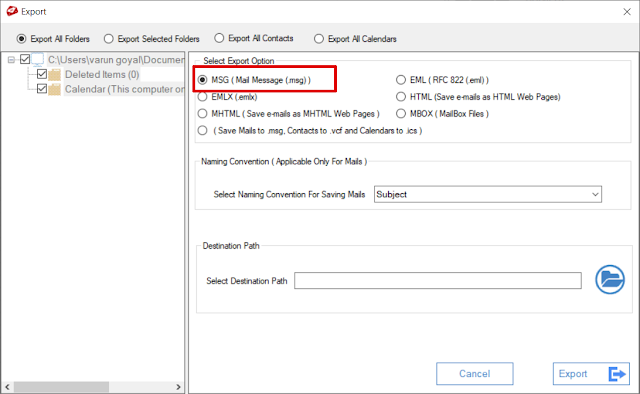
Task: Uncheck the root C:\Users path checkbox
Action: click(25, 59)
